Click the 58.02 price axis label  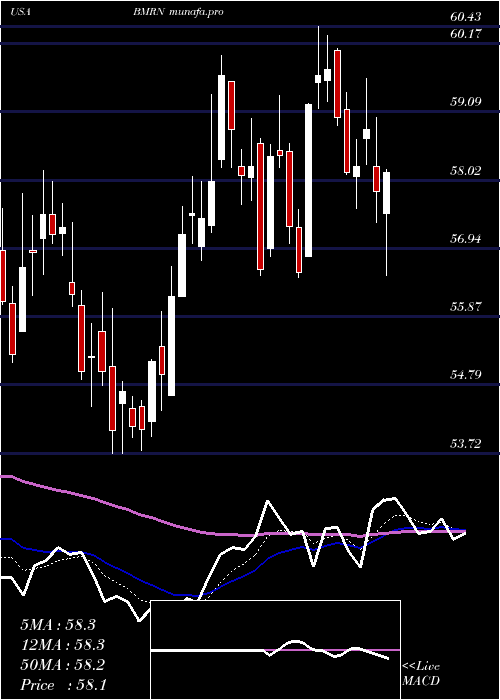[x=466, y=171]
